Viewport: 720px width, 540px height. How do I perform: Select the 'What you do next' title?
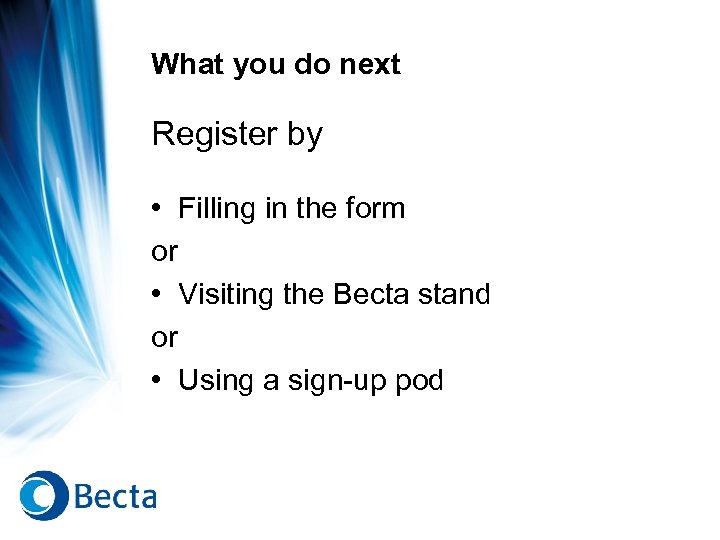tap(275, 65)
